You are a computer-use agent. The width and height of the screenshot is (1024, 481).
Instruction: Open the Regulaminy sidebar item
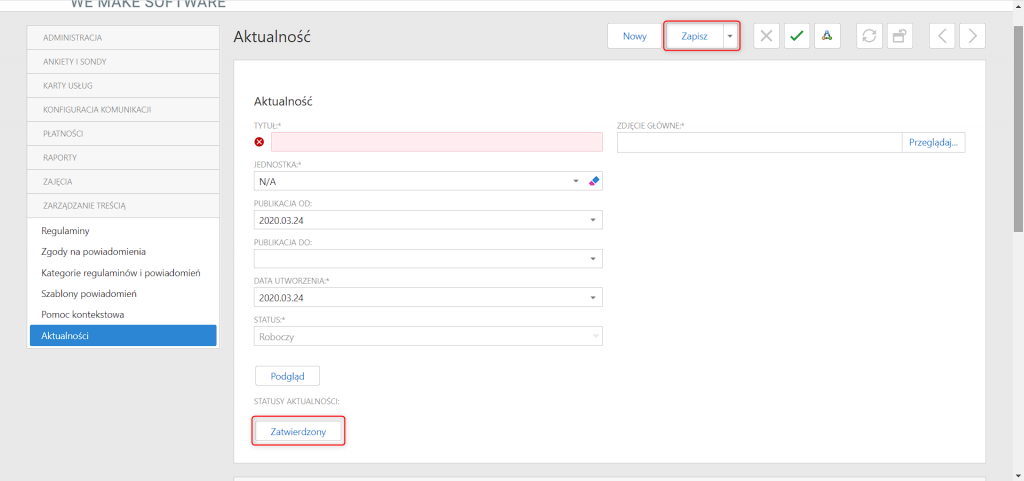pos(65,231)
